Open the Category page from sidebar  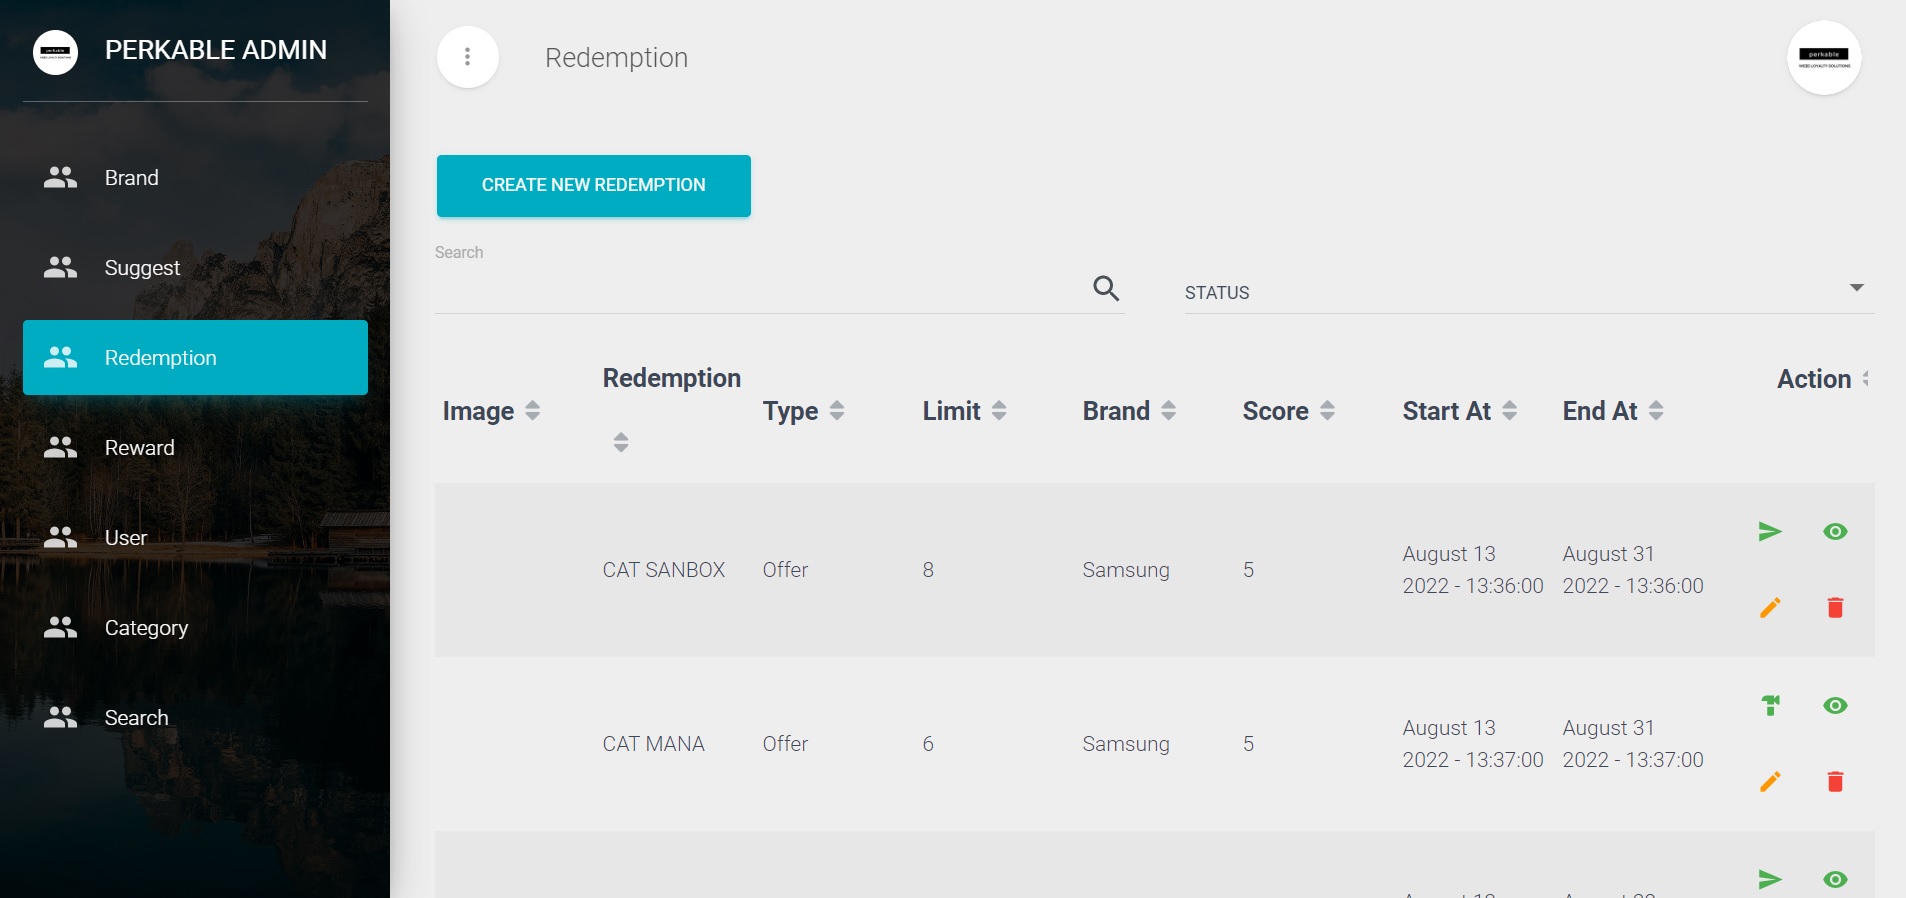point(146,628)
